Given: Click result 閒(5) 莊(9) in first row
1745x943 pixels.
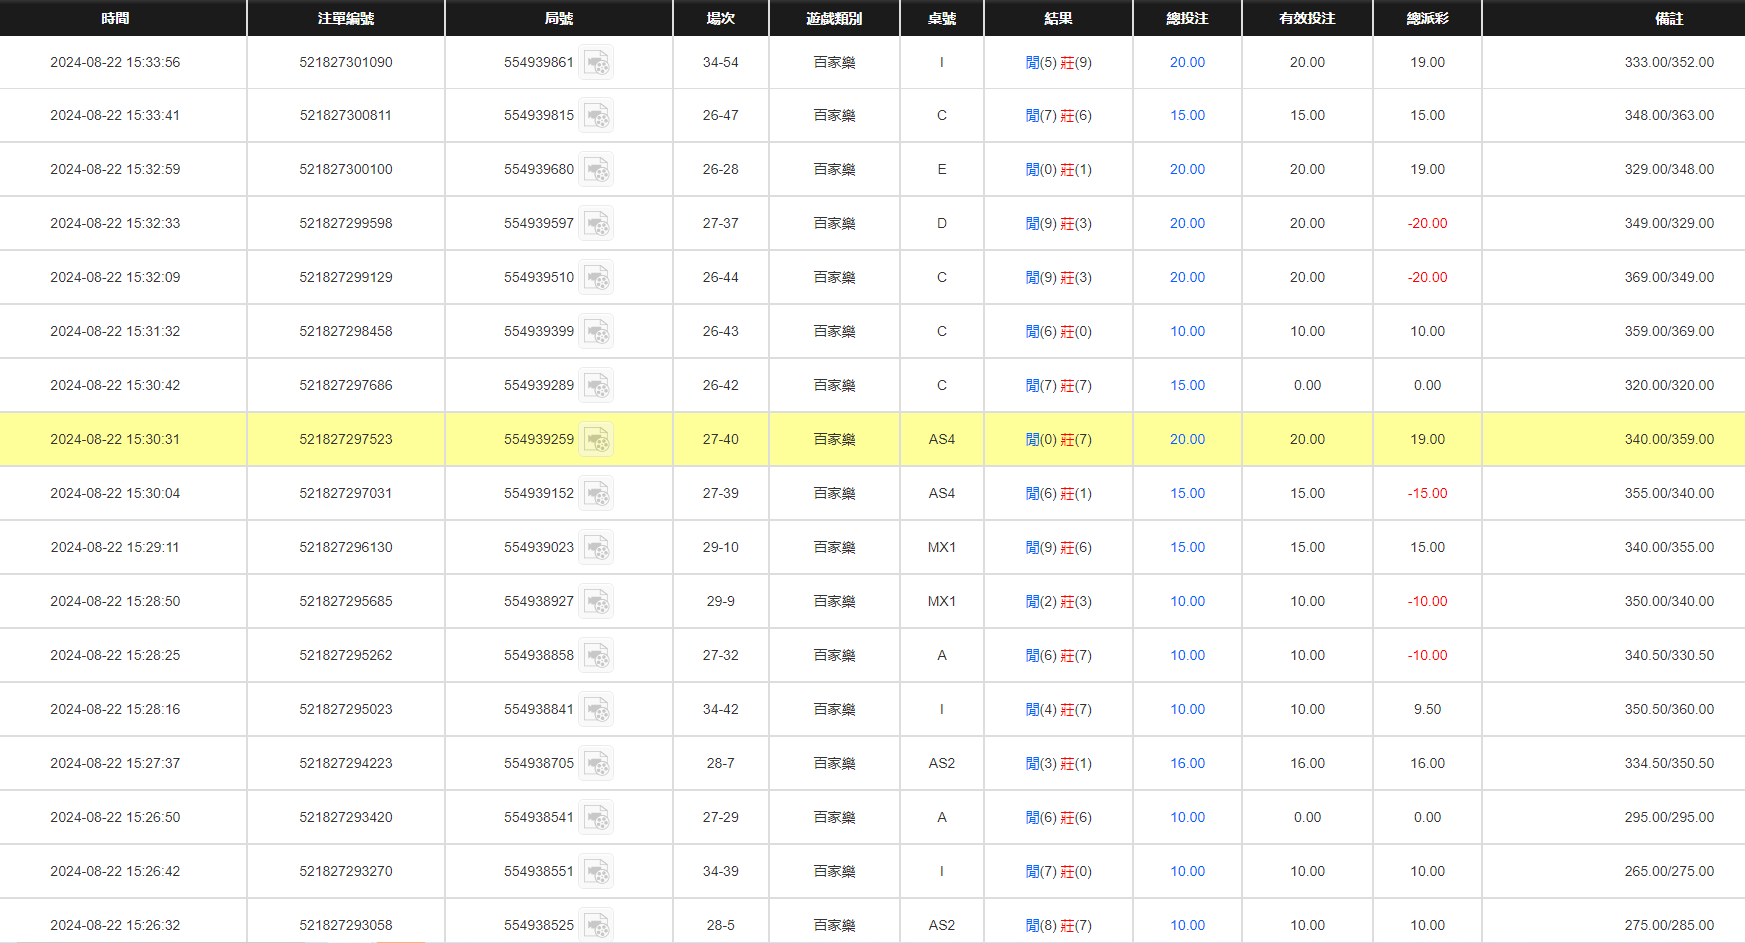Looking at the screenshot, I should coord(1058,62).
